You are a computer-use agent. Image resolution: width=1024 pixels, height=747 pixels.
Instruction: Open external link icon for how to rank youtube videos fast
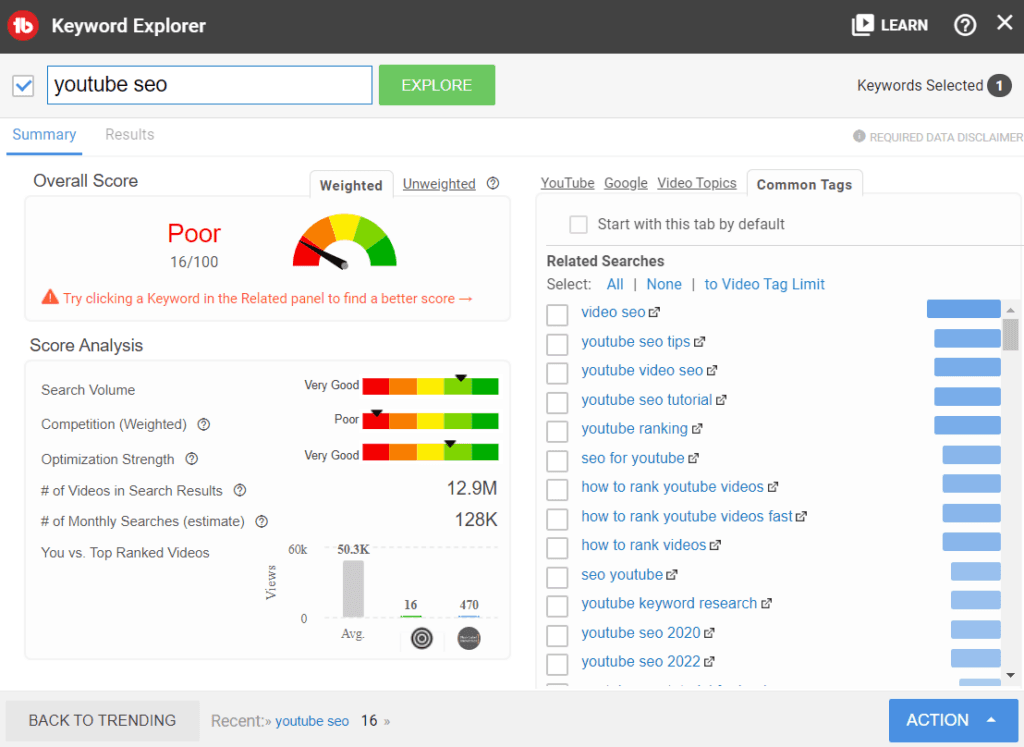tap(801, 517)
